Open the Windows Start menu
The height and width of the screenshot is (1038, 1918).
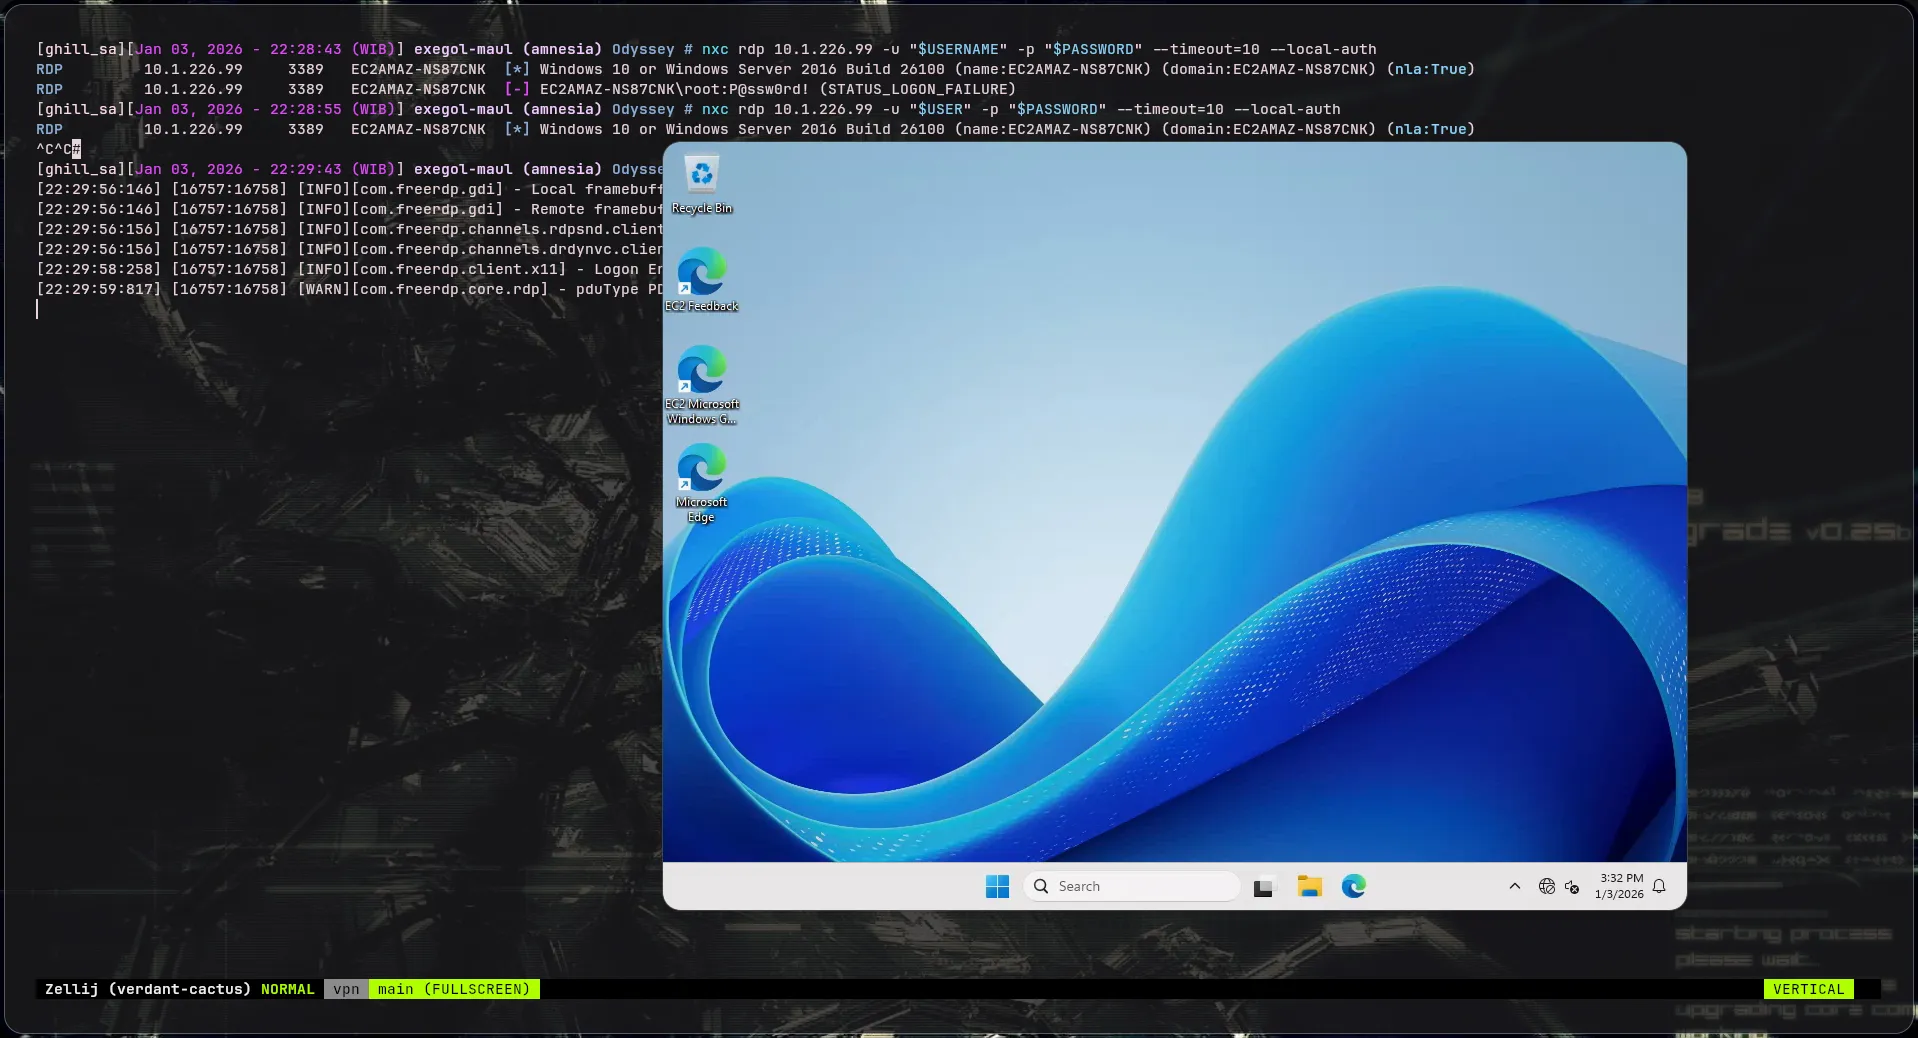pyautogui.click(x=997, y=887)
